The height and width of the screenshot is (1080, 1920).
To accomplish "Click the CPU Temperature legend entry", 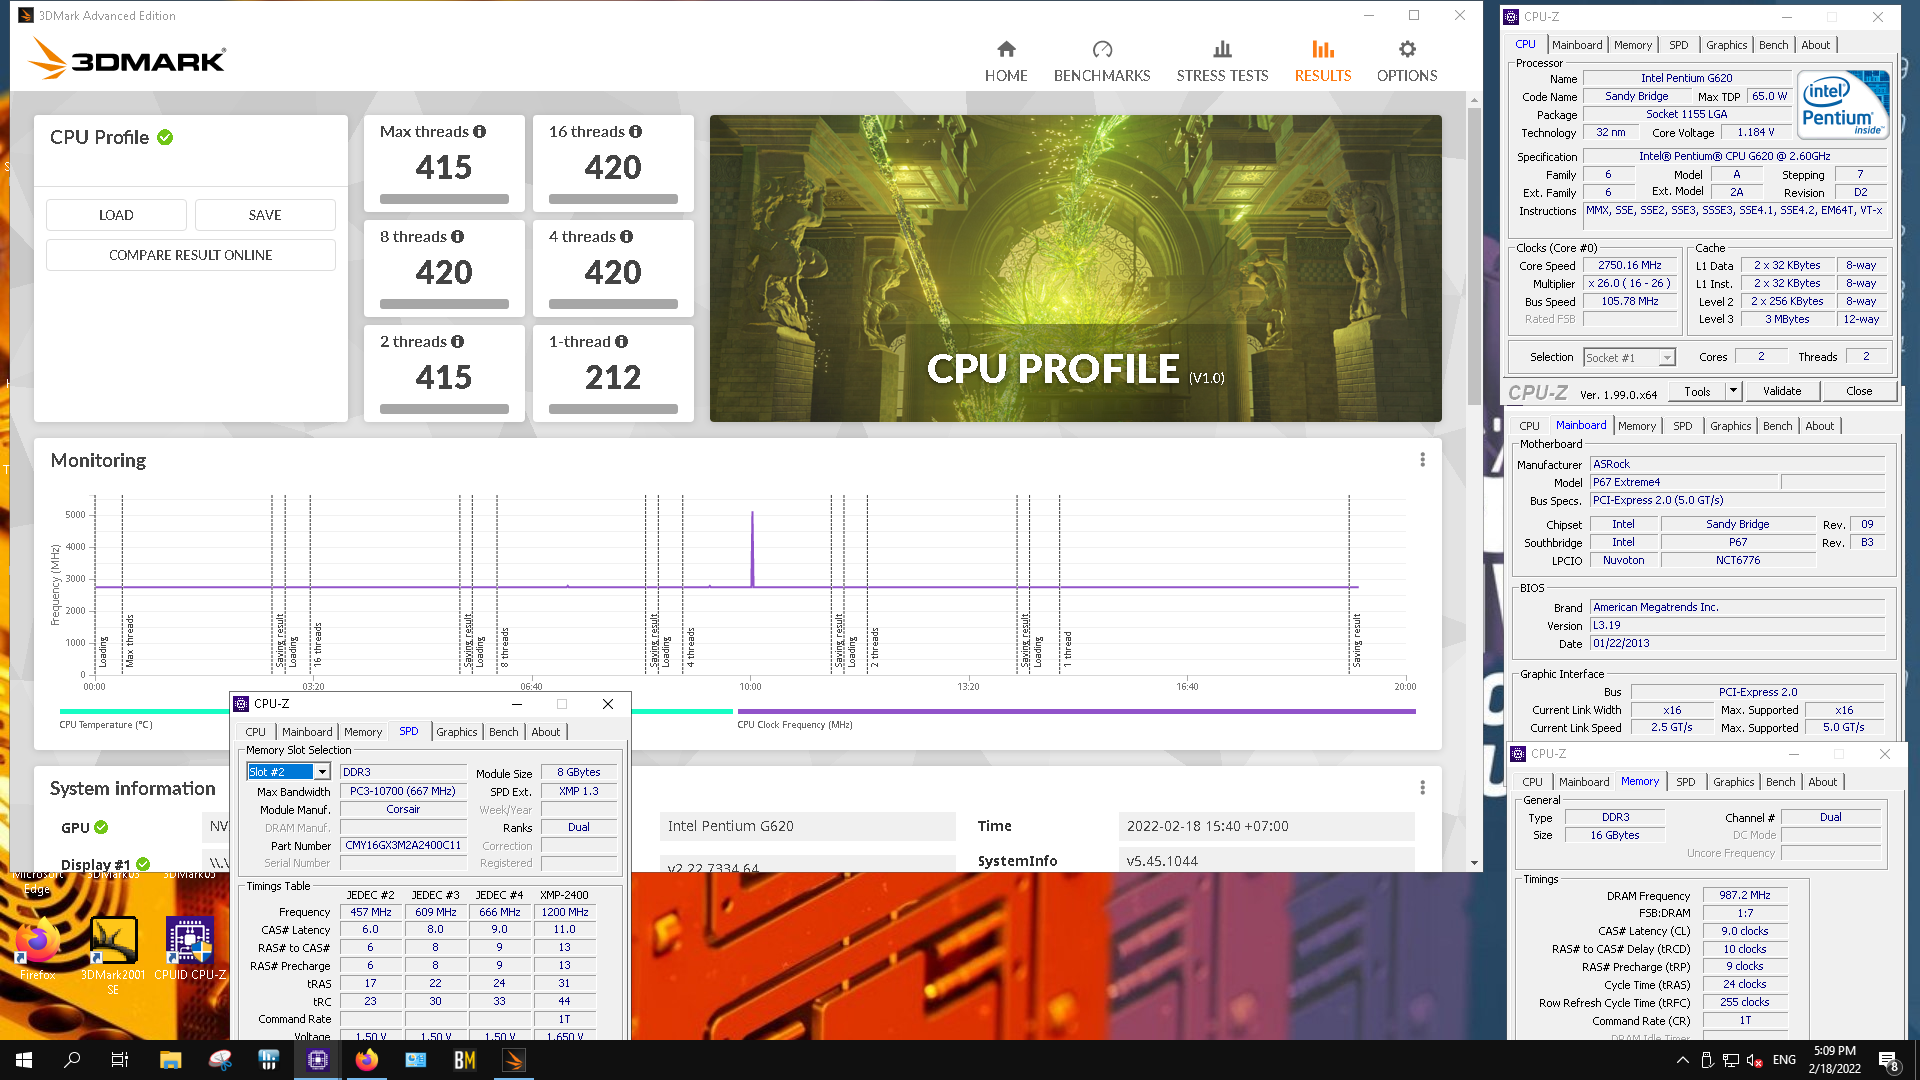I will tap(106, 725).
